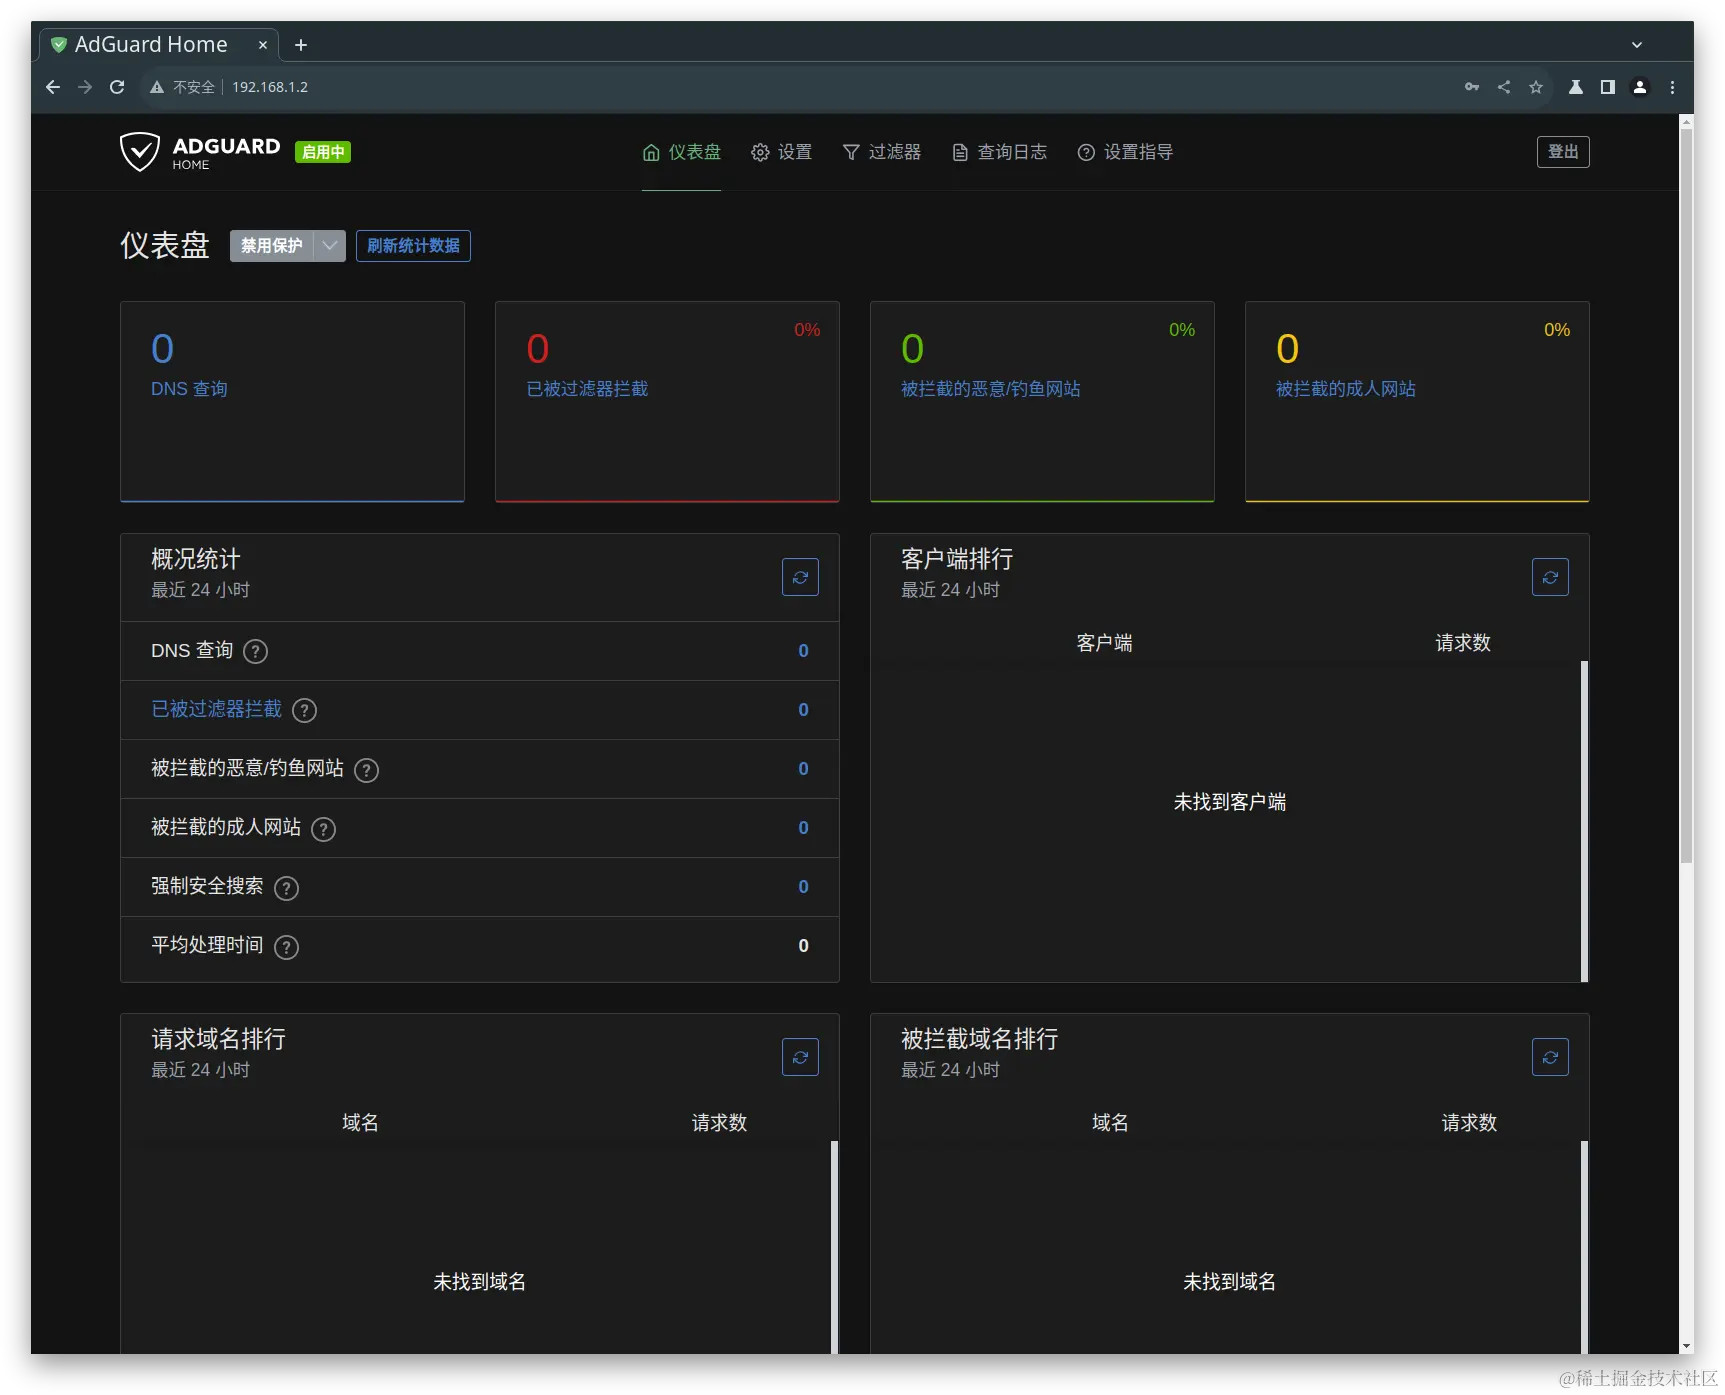Refresh the 客户端排行 panel
This screenshot has height=1395, width=1725.
[1550, 577]
